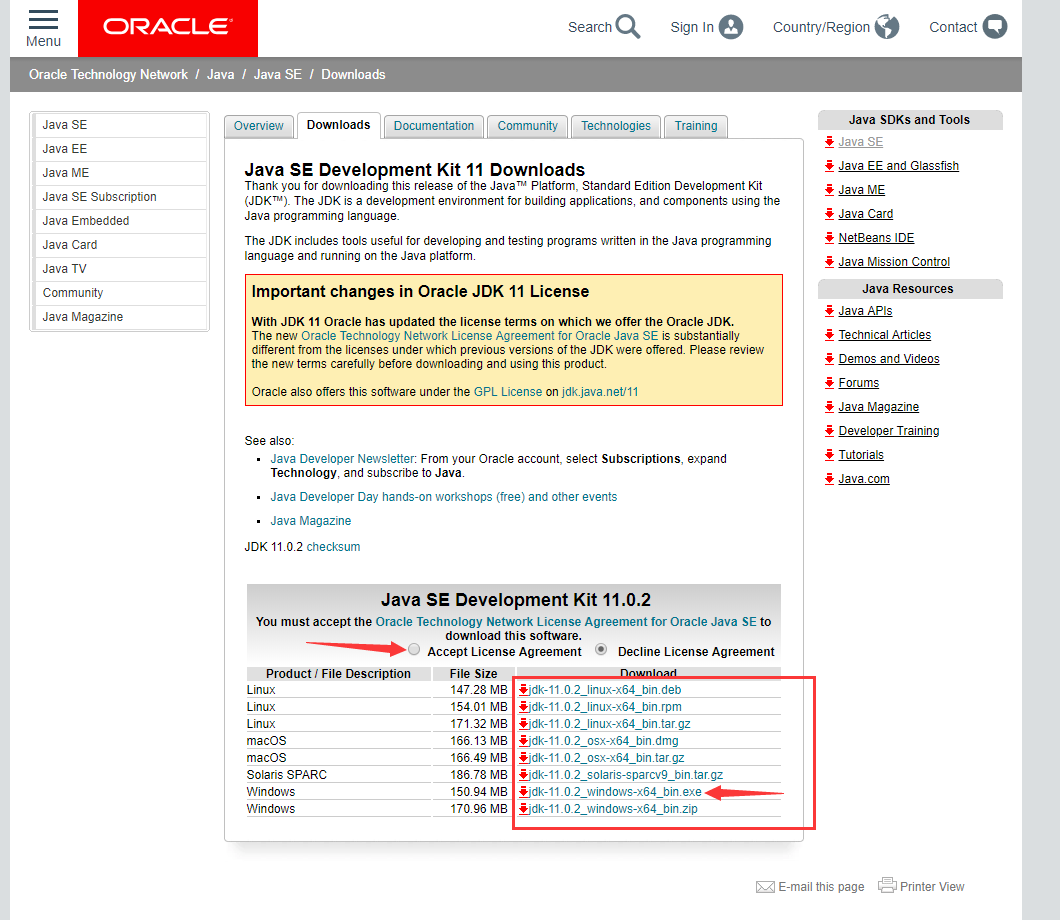Image resolution: width=1060 pixels, height=920 pixels.
Task: Click the red download icon for linux-x64_bin.deb
Action: click(524, 689)
